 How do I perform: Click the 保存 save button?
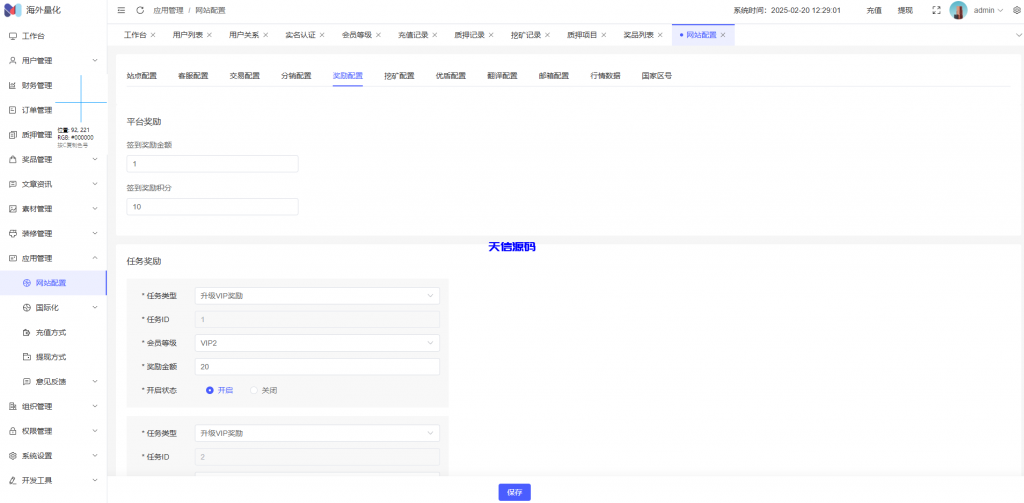[x=515, y=493]
